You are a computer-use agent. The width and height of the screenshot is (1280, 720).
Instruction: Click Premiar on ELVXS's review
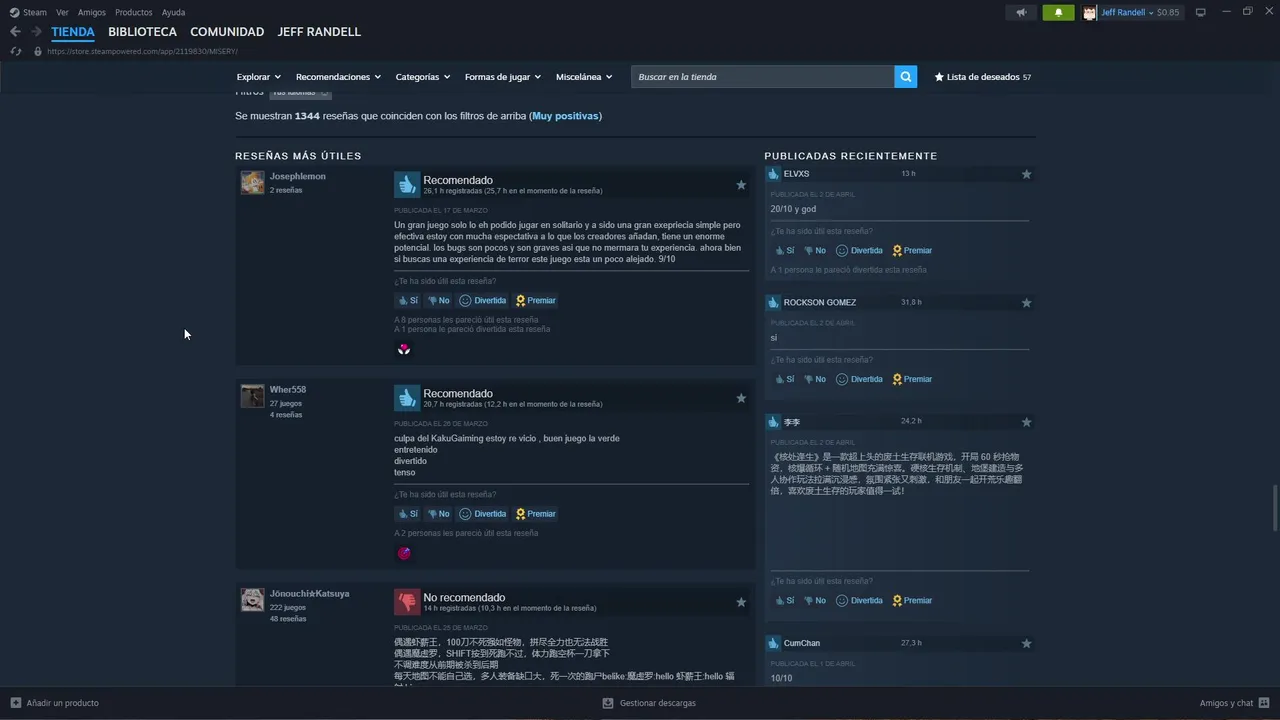[x=912, y=251]
